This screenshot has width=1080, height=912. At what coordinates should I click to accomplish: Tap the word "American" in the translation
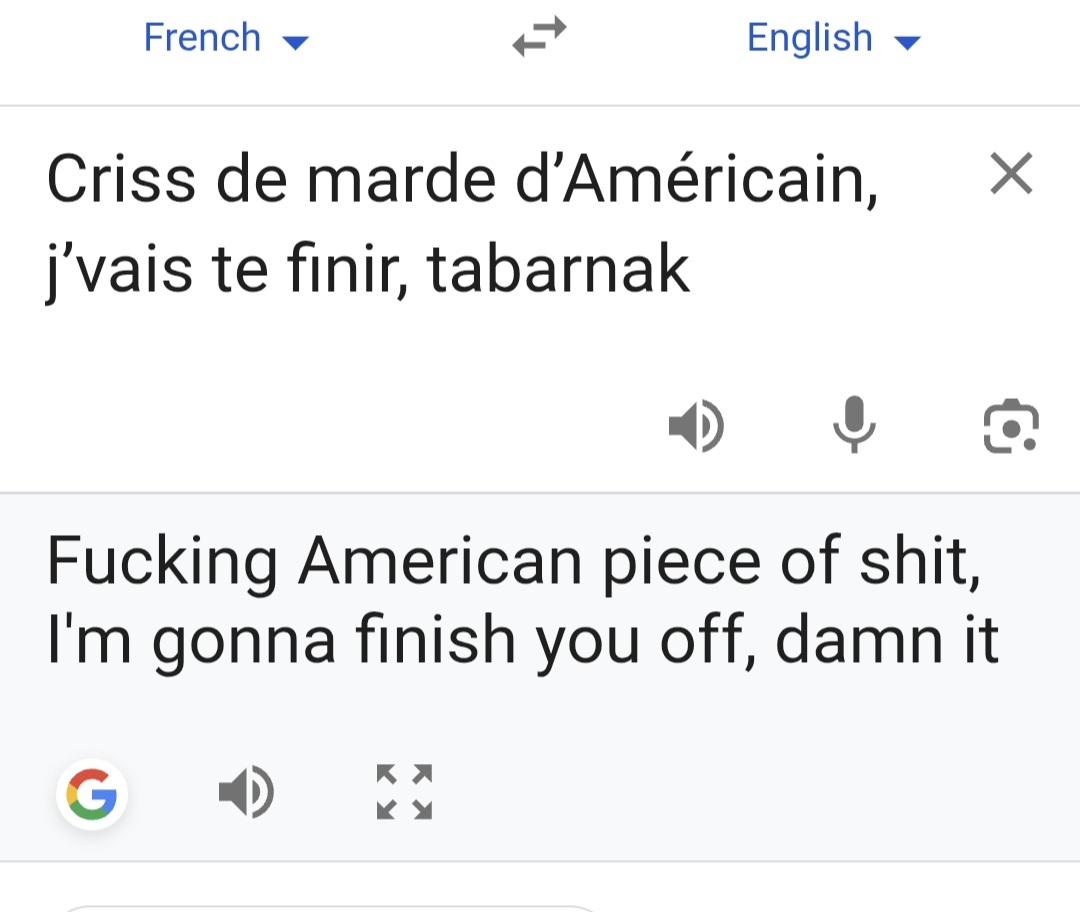tap(439, 562)
